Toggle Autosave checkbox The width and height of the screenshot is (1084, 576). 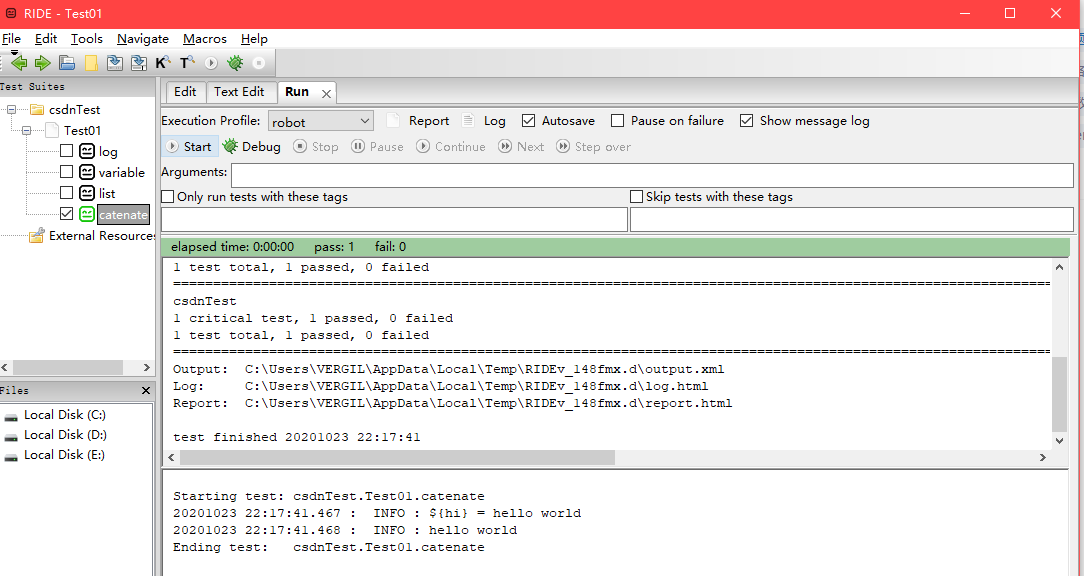528,120
